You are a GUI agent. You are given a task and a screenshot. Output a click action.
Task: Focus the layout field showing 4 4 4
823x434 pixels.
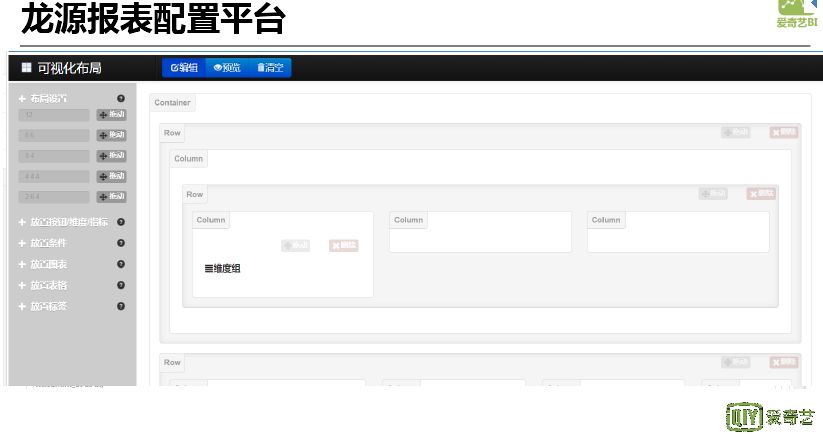tap(54, 176)
